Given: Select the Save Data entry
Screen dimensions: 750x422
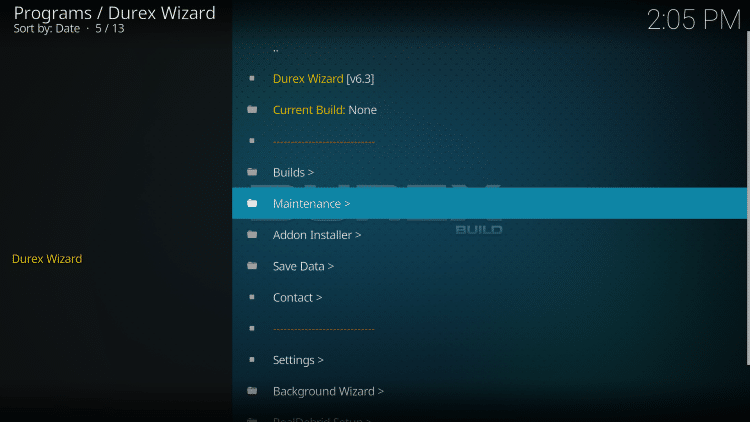Looking at the screenshot, I should click(x=303, y=266).
